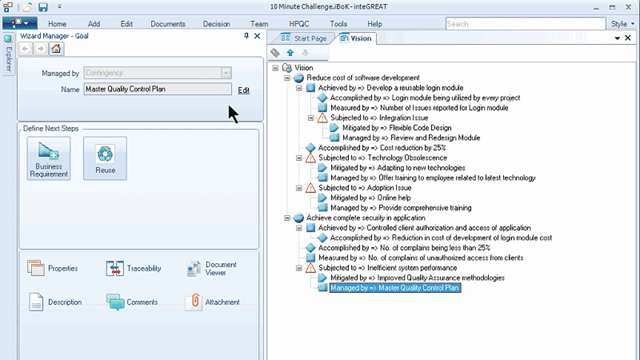Click the blue move up arrow

[x=290, y=53]
